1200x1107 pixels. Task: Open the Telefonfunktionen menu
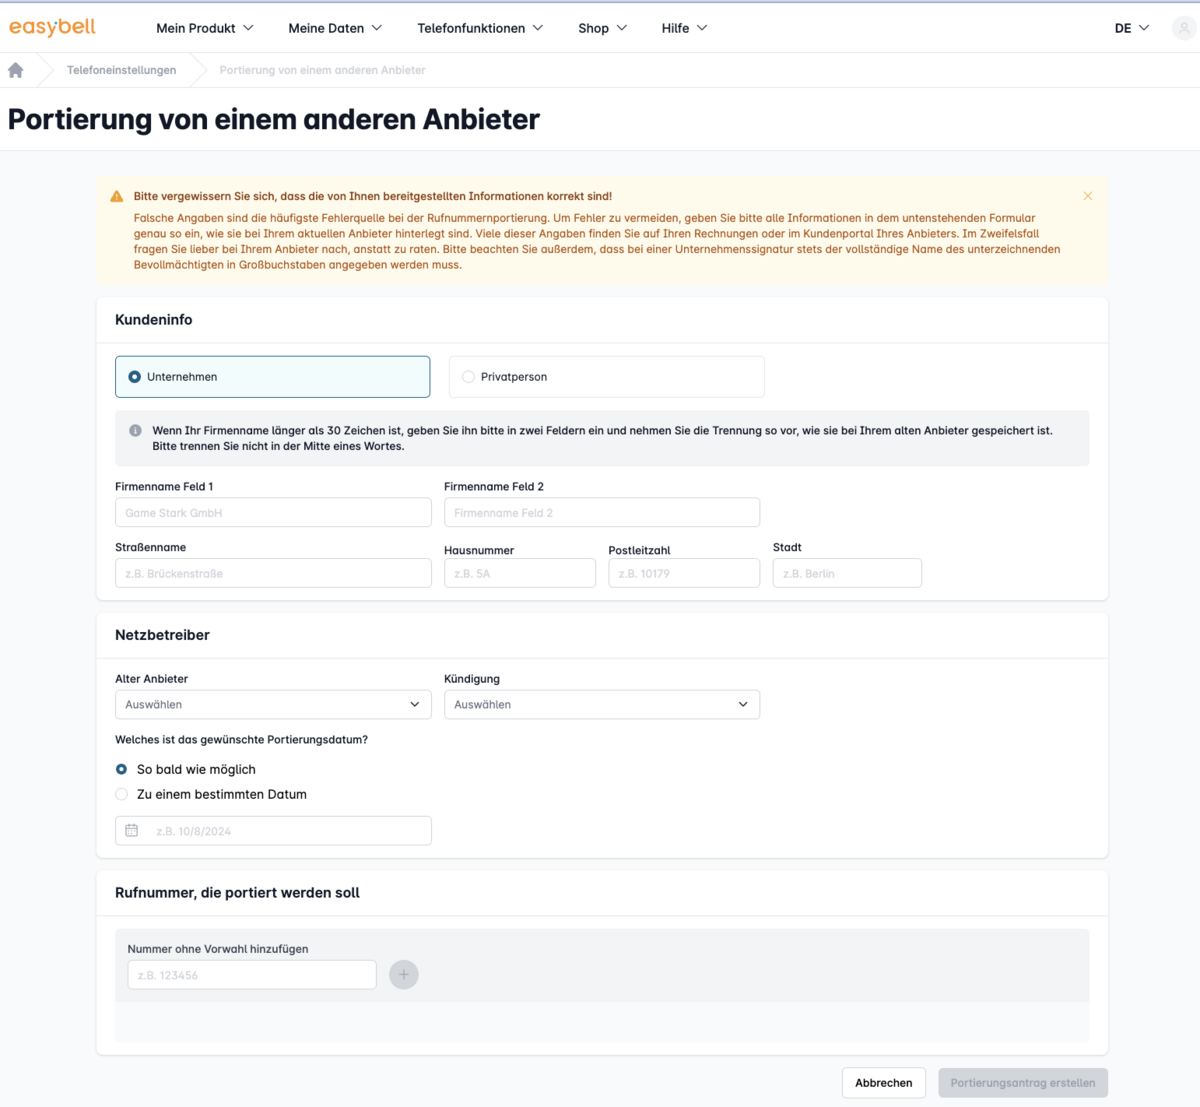[480, 28]
